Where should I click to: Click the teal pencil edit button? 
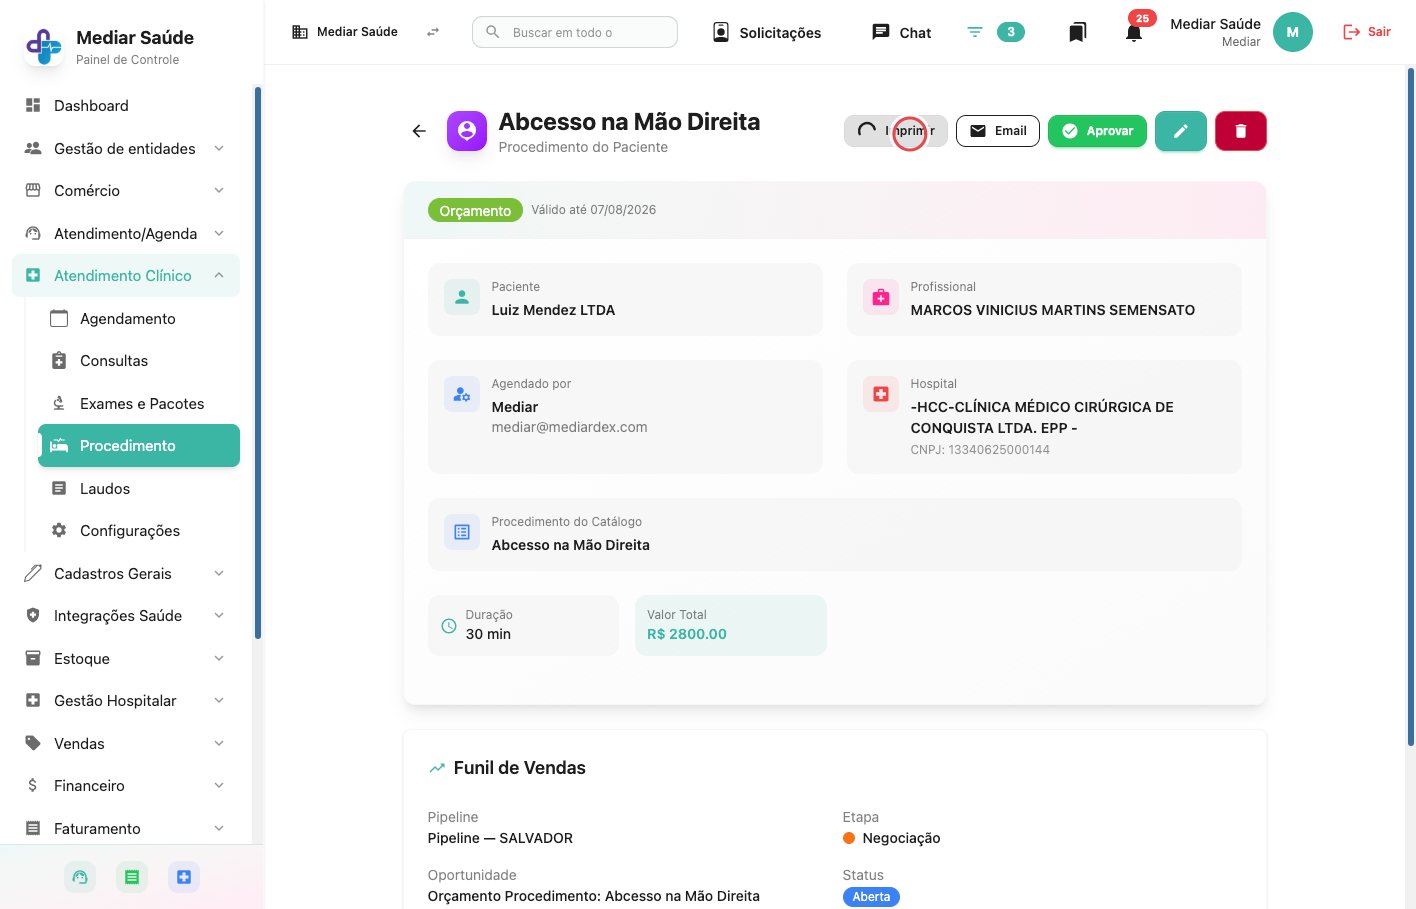point(1181,131)
